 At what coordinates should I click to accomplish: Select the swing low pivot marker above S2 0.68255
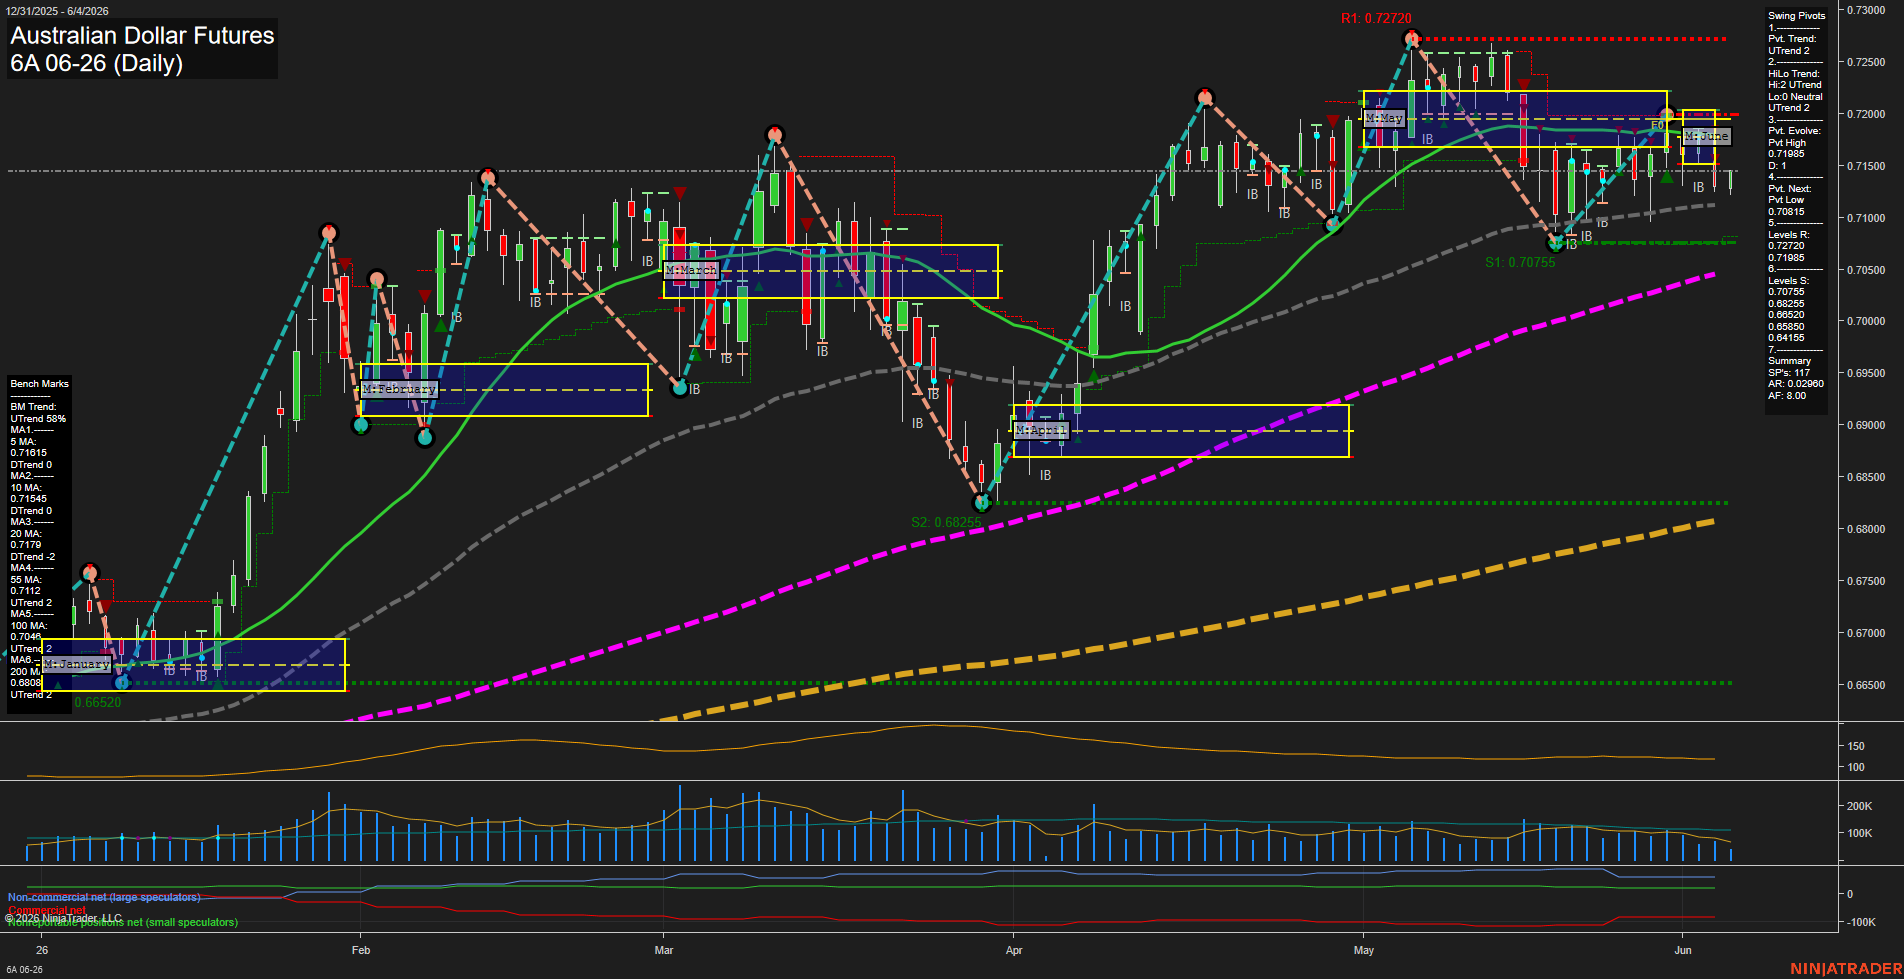(982, 503)
